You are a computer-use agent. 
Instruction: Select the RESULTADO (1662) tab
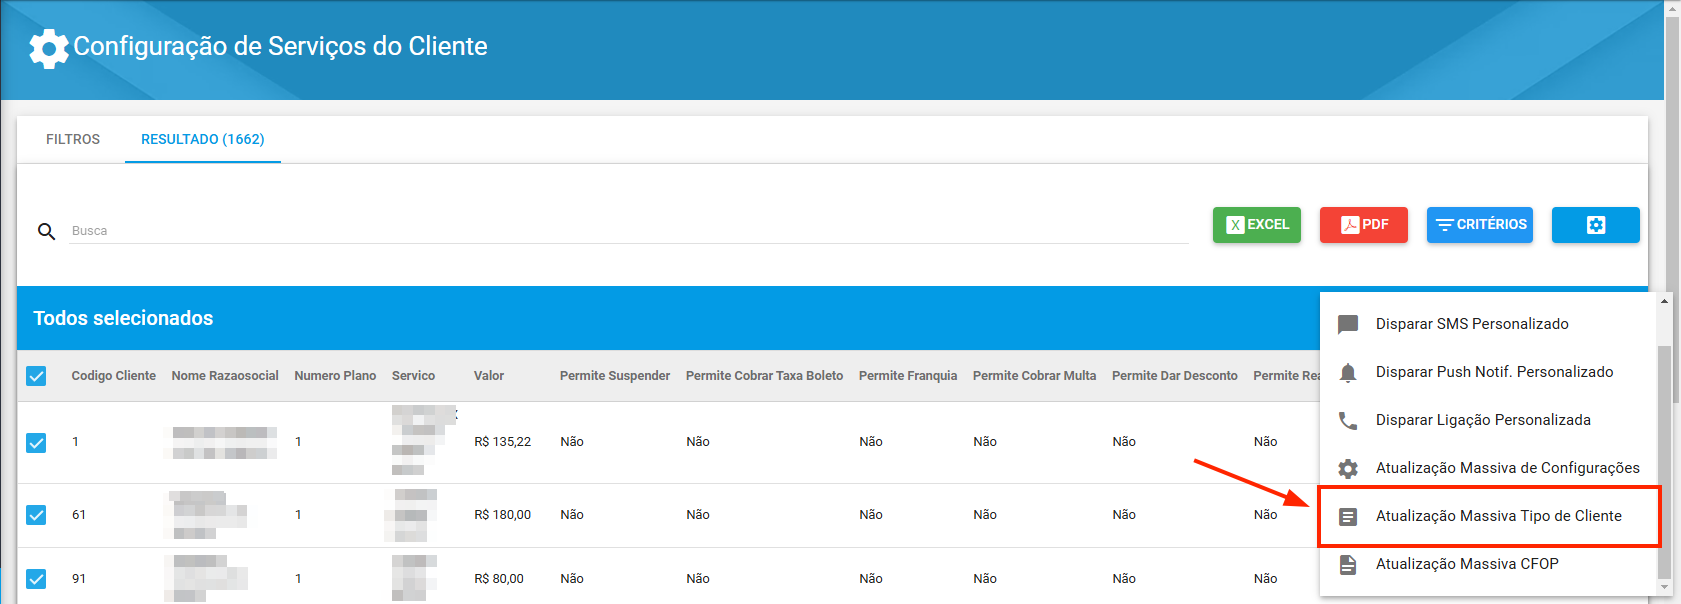point(203,139)
